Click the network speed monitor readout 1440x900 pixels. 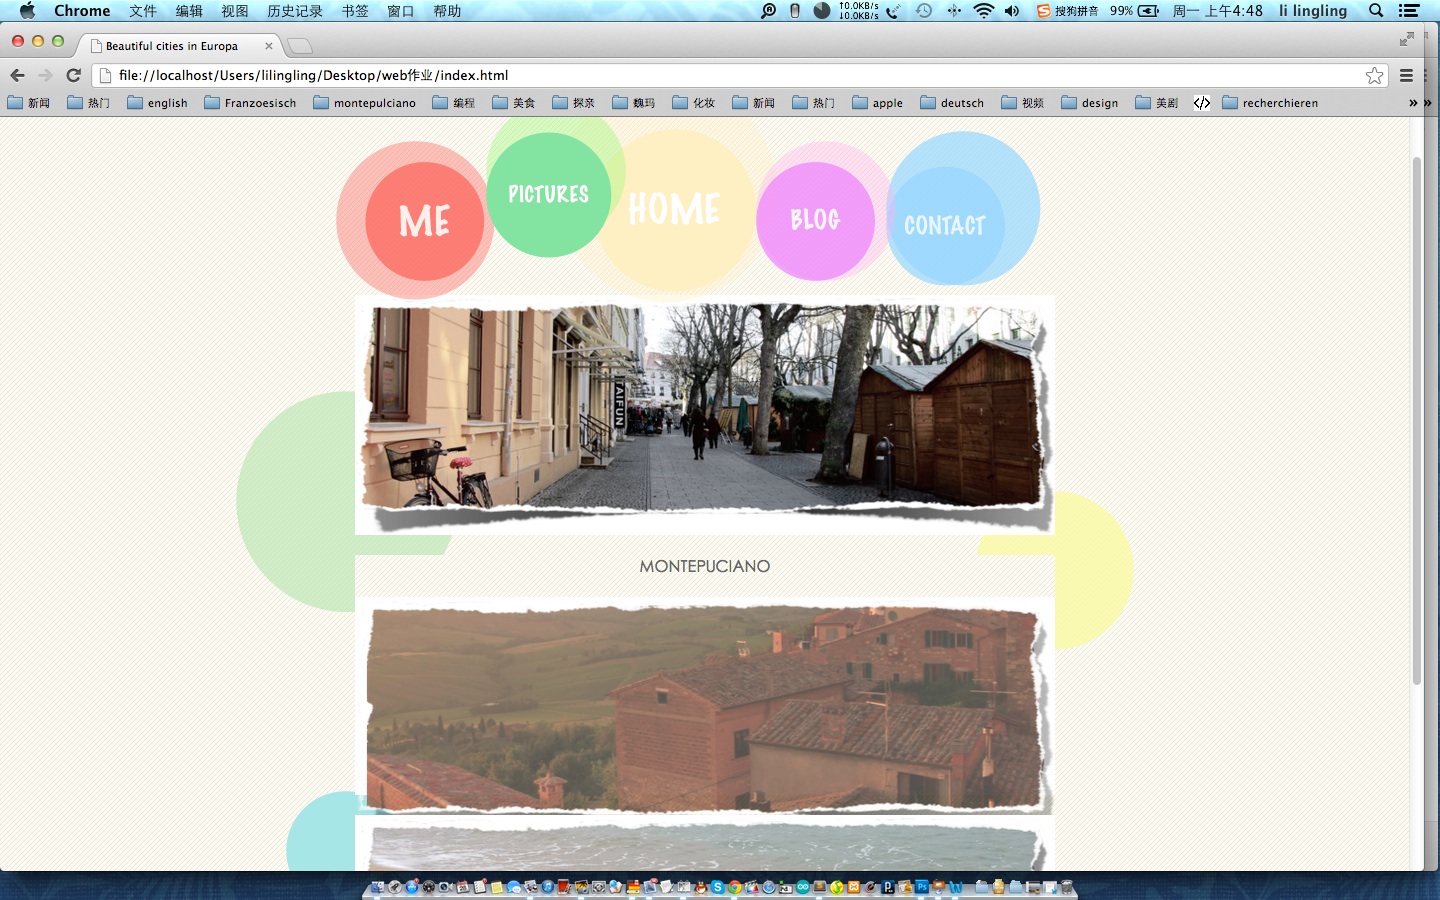[x=859, y=11]
